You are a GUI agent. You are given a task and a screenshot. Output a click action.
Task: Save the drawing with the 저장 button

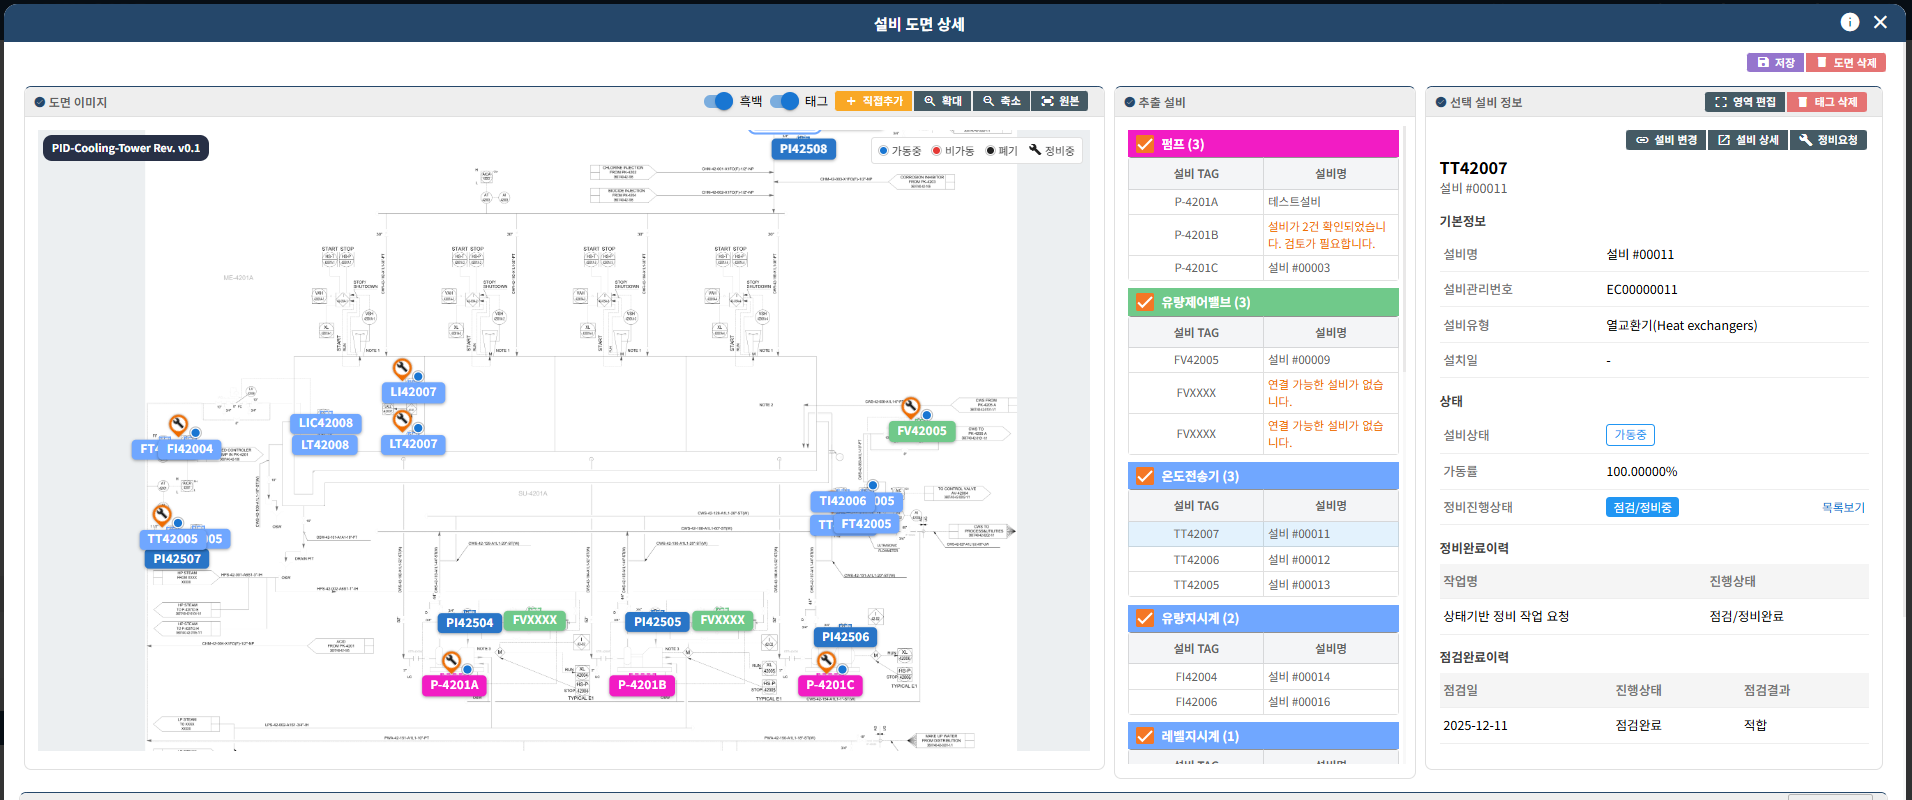pyautogui.click(x=1775, y=62)
